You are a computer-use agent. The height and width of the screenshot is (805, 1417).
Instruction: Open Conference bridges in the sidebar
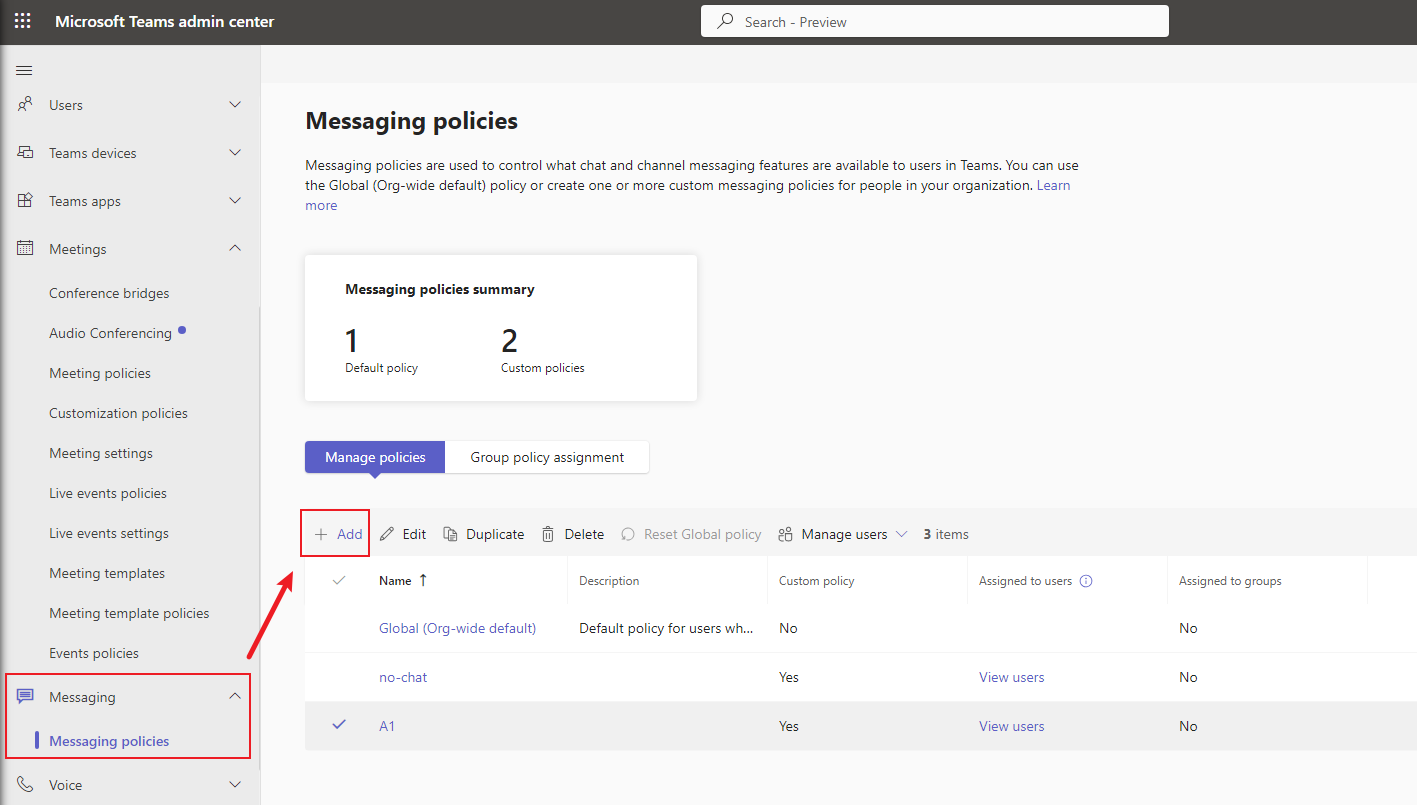(x=109, y=293)
